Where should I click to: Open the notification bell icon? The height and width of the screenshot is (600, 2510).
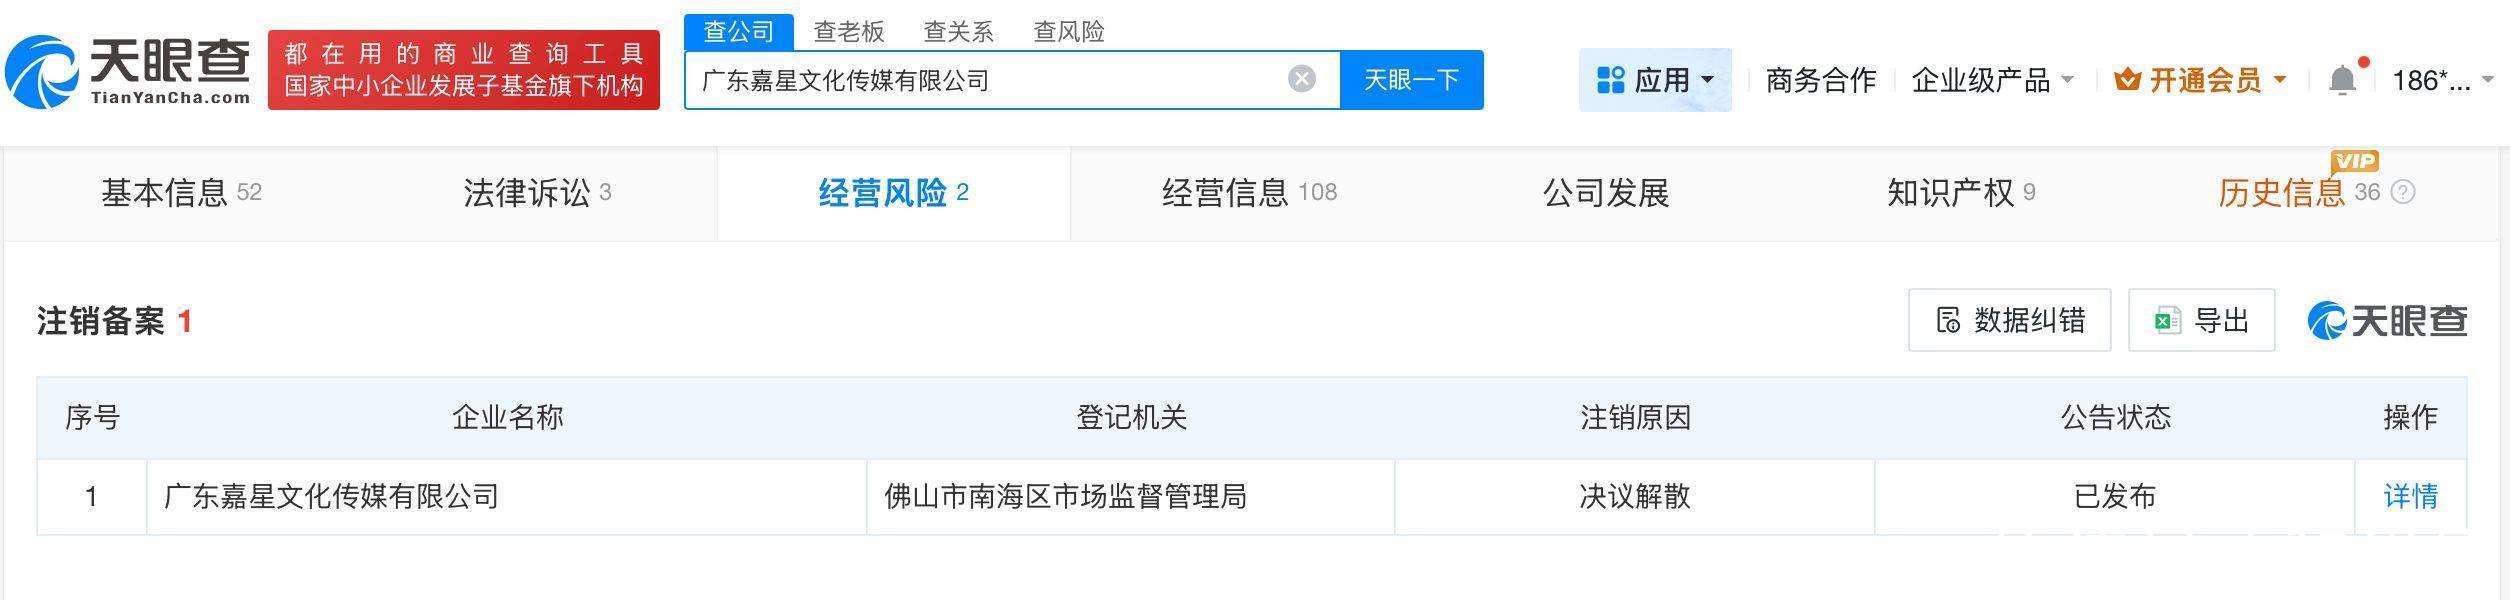[x=2341, y=75]
